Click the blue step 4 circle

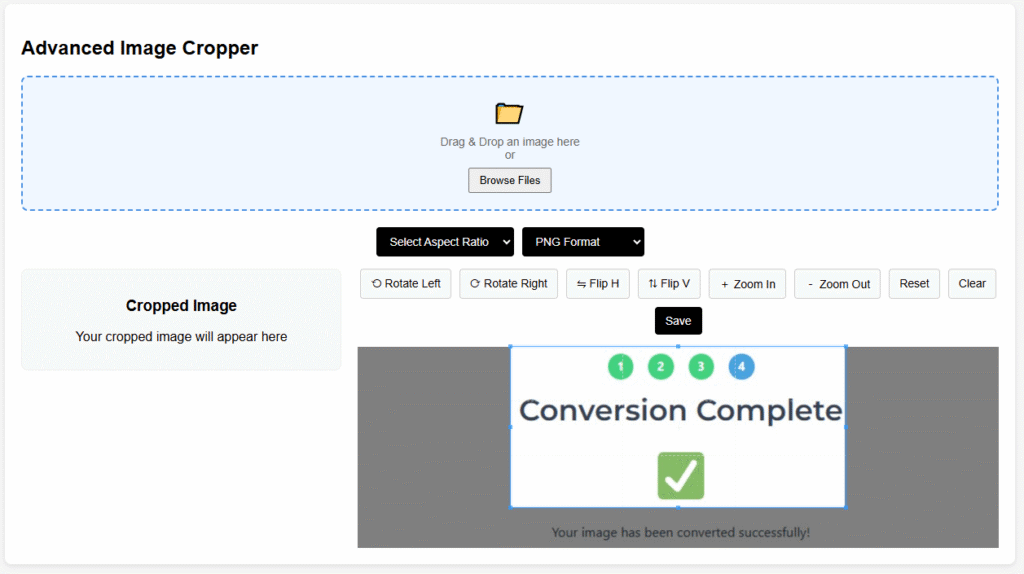[741, 367]
